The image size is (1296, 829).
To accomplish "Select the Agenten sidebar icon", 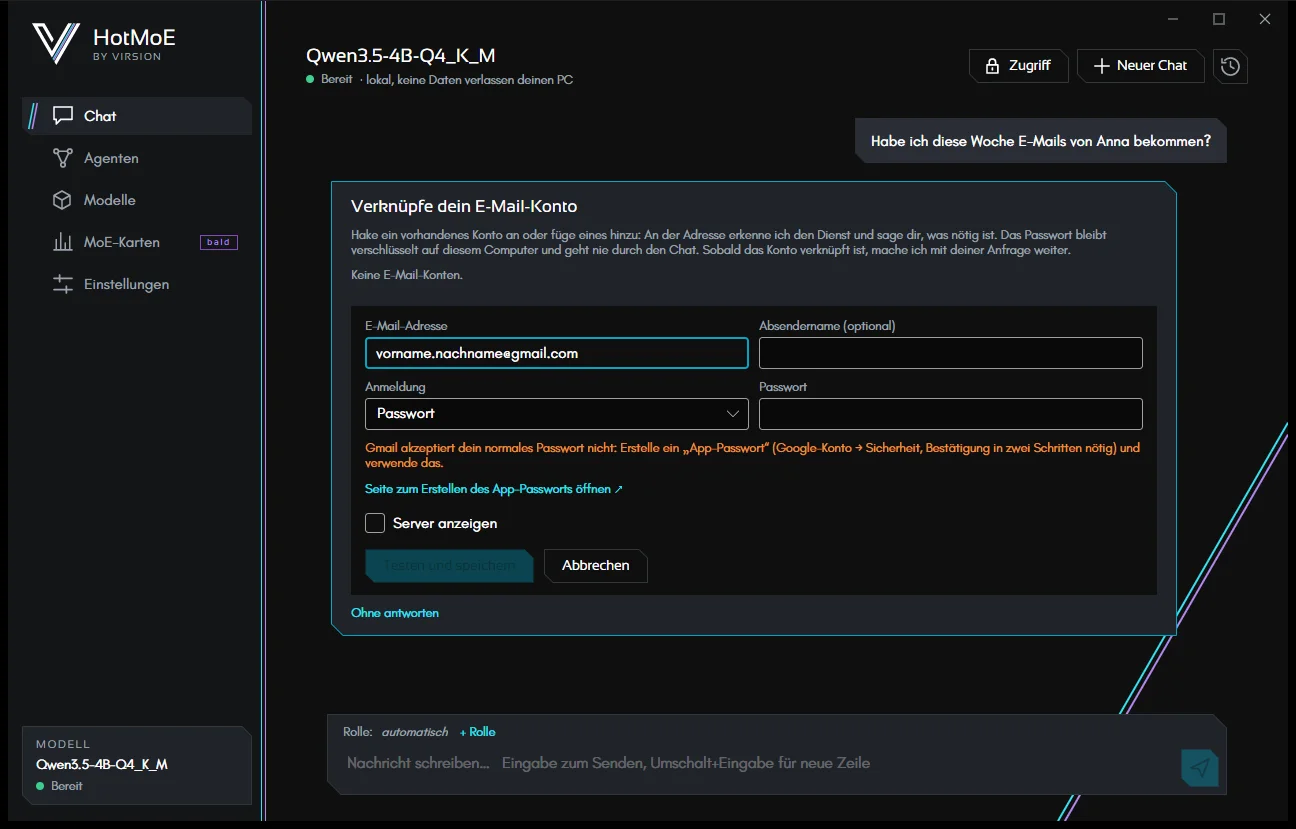I will click(x=63, y=158).
